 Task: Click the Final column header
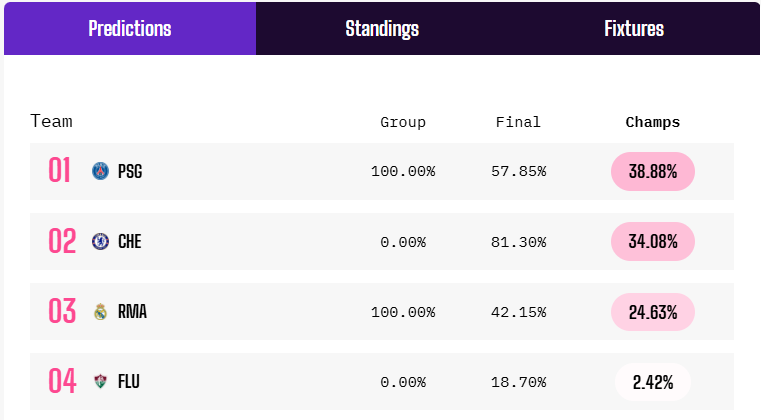518,122
